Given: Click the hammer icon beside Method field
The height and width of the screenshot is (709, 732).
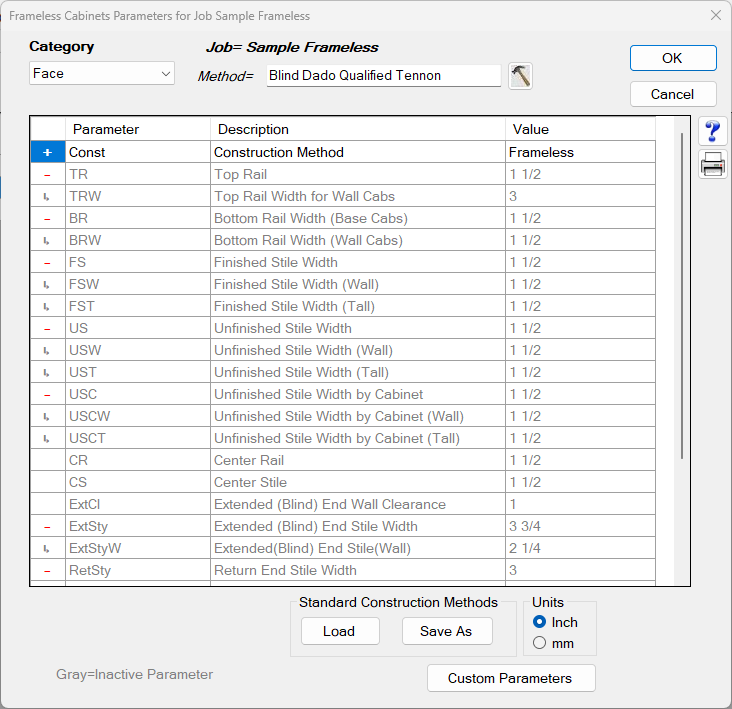Looking at the screenshot, I should click(x=520, y=76).
